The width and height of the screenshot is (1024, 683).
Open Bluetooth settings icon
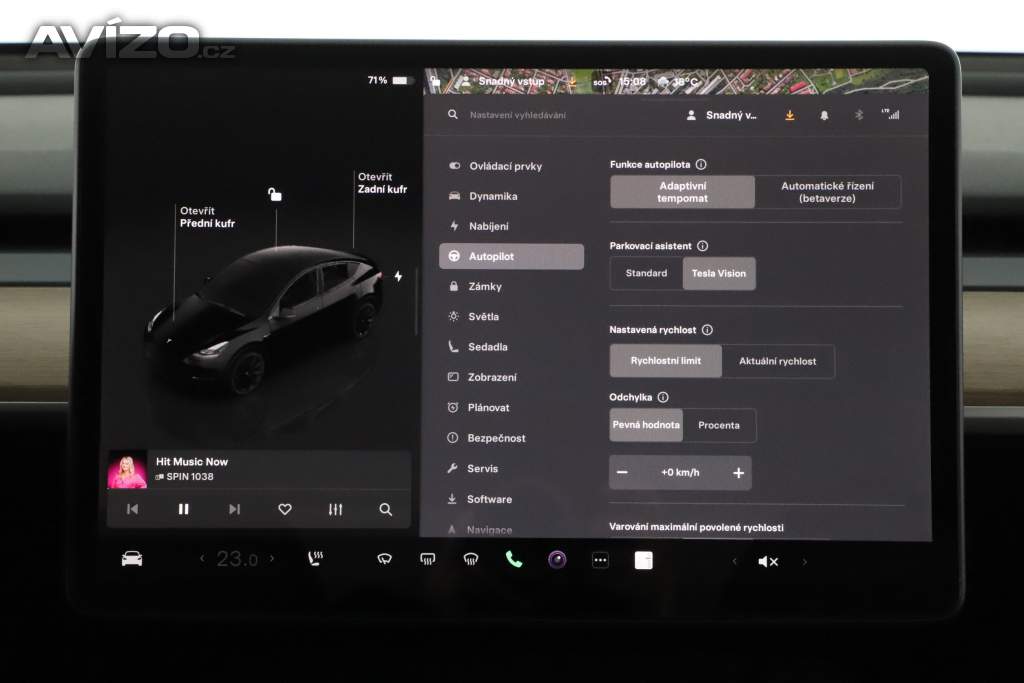(859, 115)
